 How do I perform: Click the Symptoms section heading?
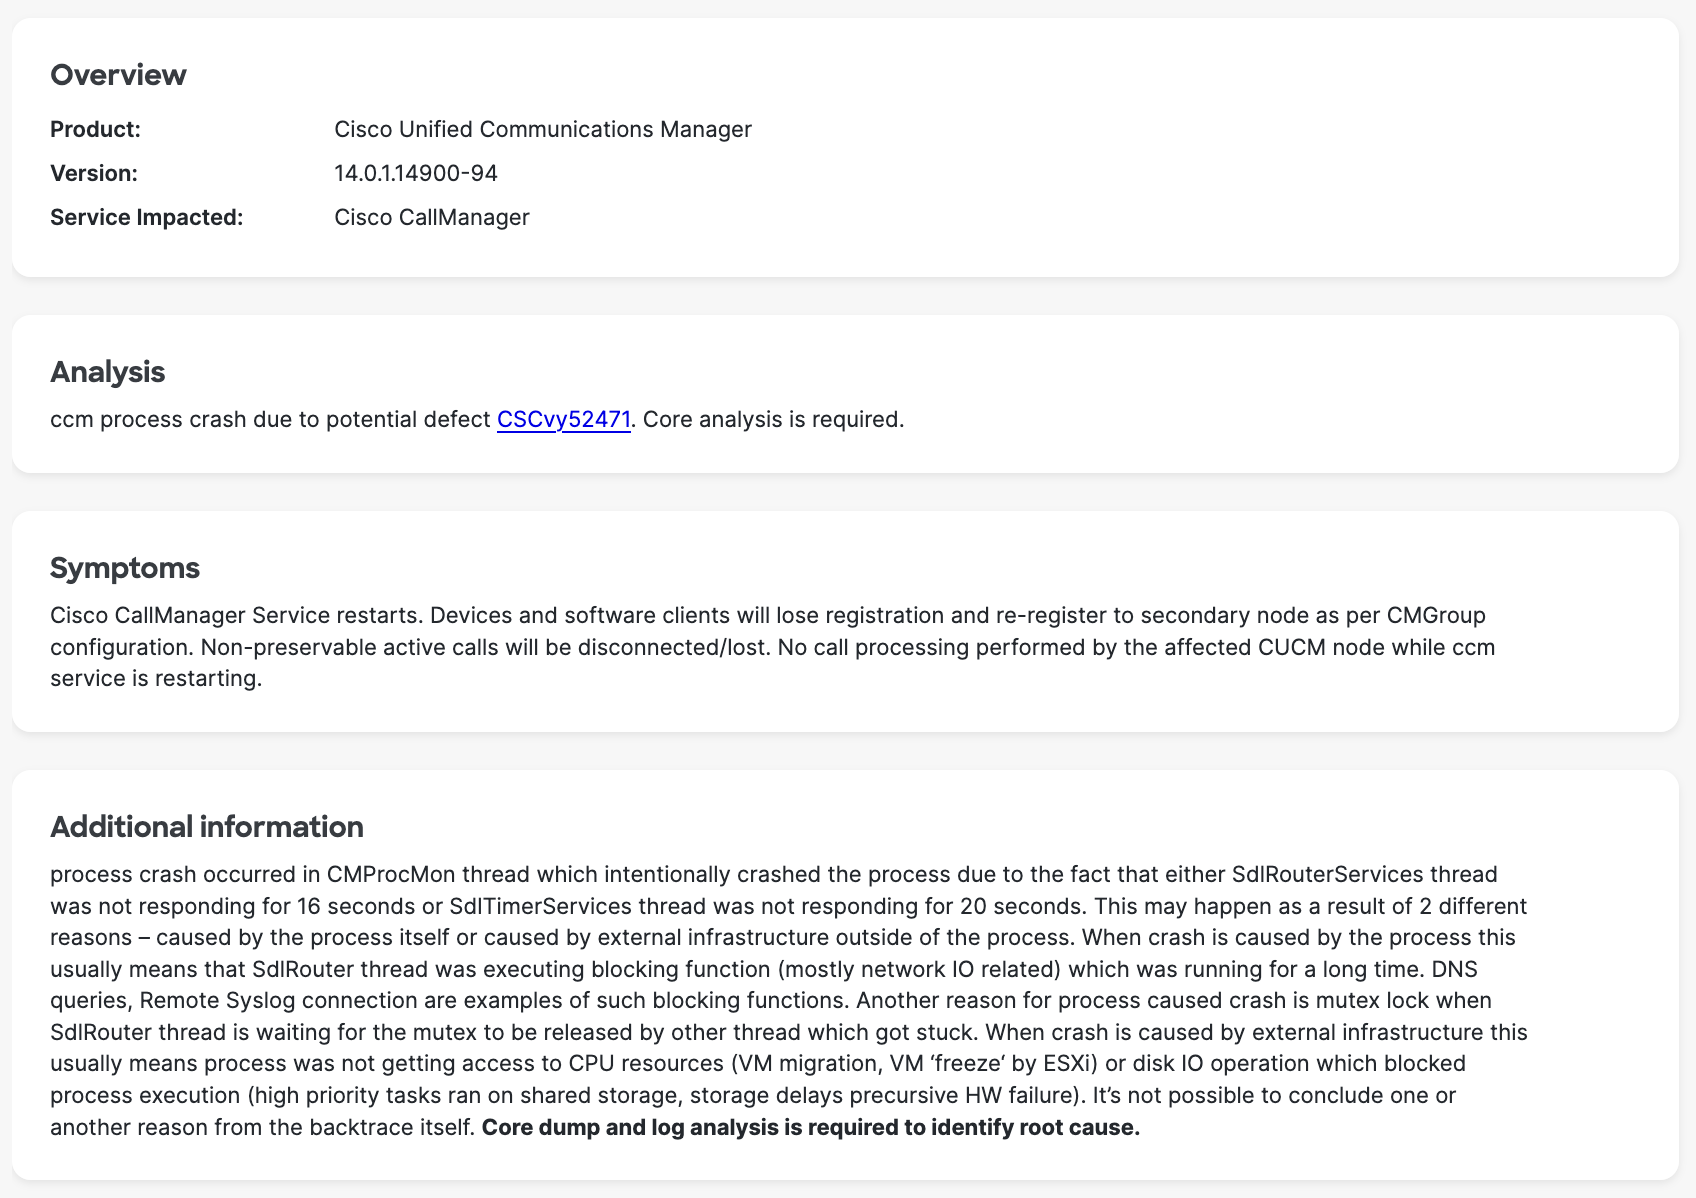(x=124, y=568)
